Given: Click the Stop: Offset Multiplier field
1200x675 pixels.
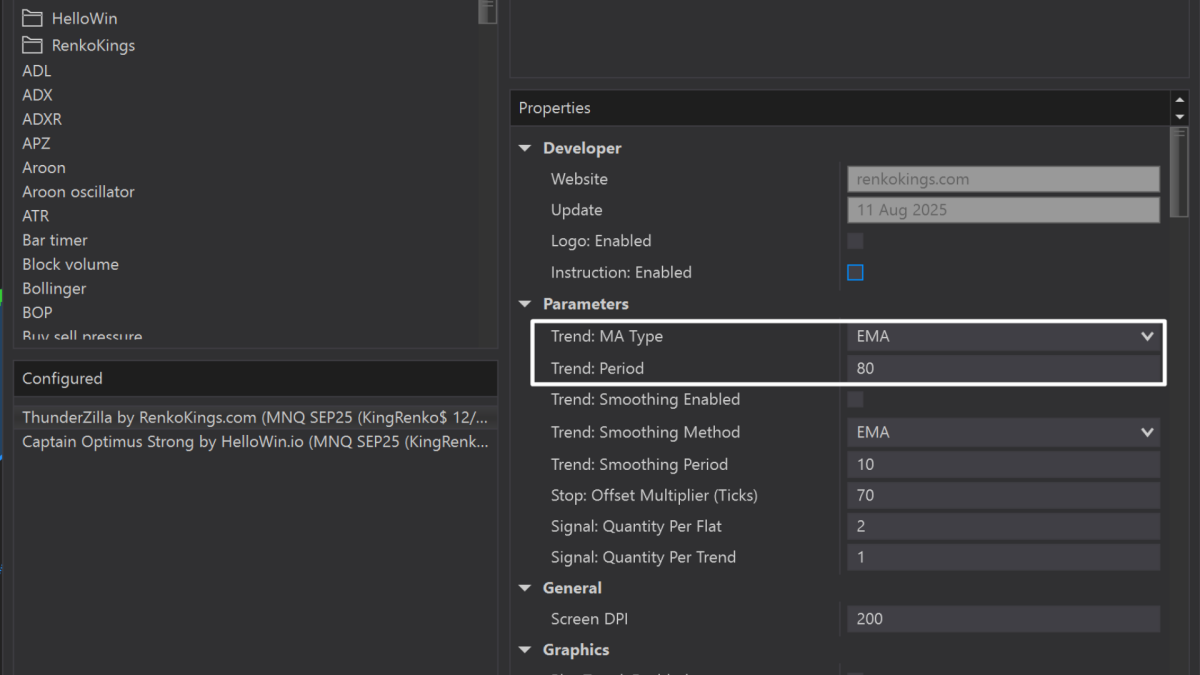Looking at the screenshot, I should point(1003,496).
